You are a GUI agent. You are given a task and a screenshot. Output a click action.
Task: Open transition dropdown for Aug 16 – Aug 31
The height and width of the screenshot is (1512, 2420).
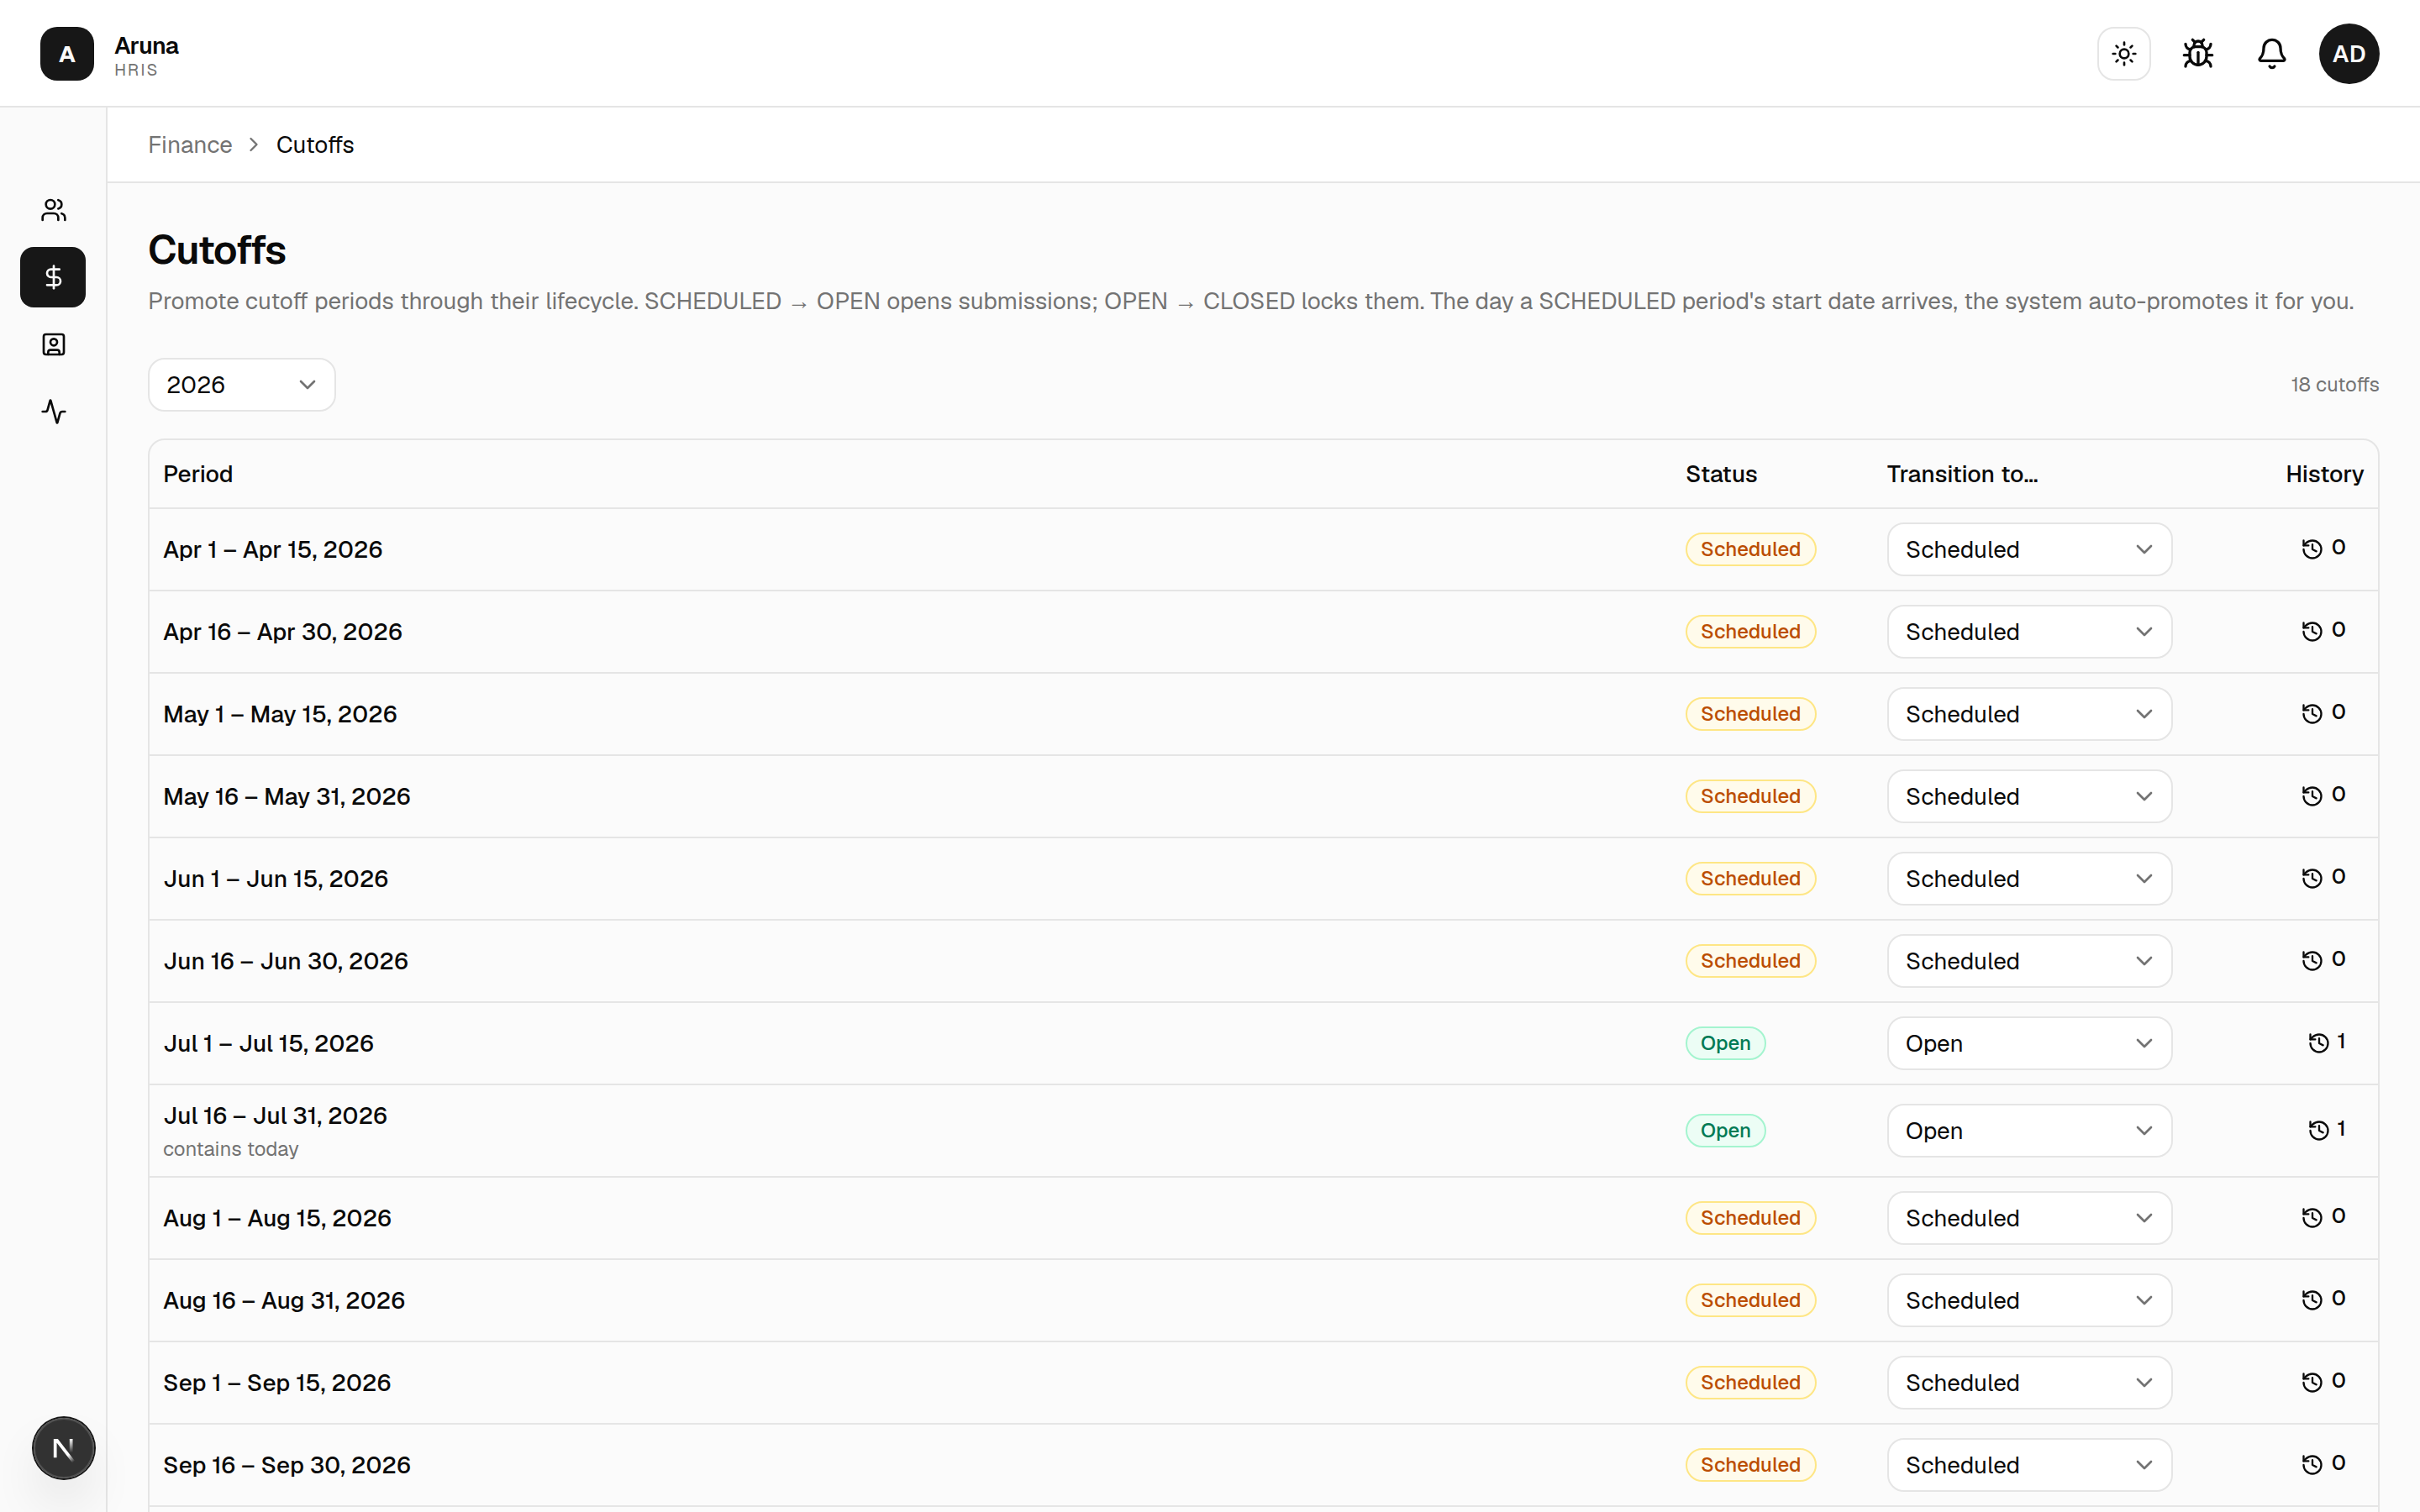click(2029, 1300)
